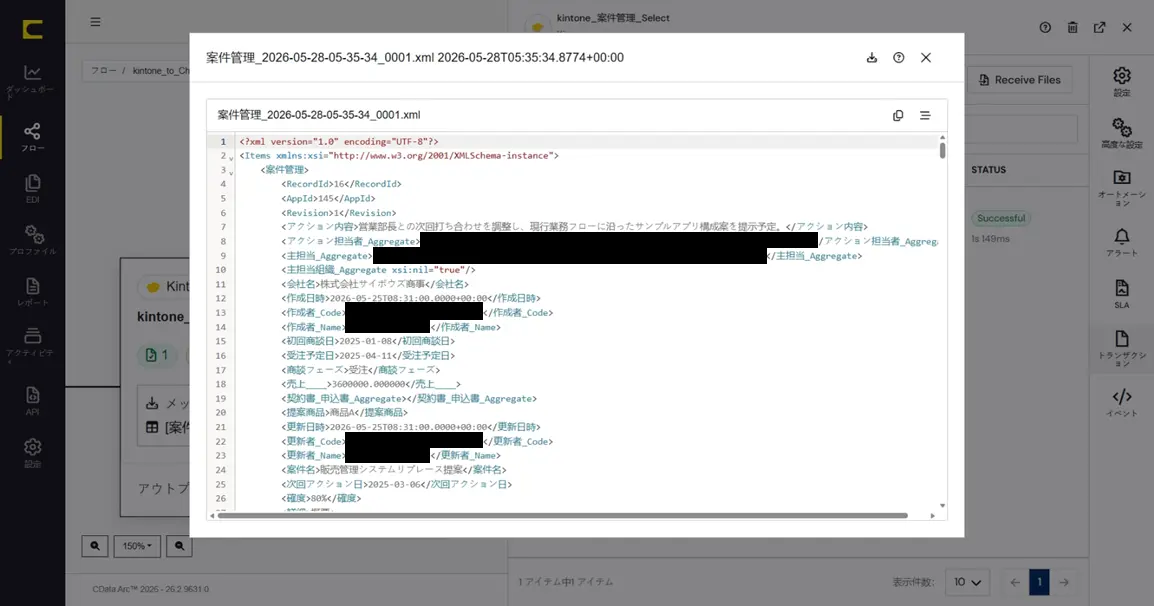Click the 次回アクション日 2025-03-06 line
Viewport: 1154px width, 606px height.
click(x=396, y=485)
